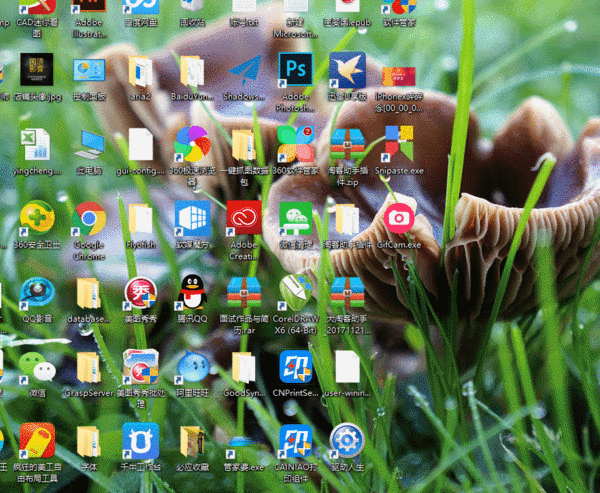Open the 千牛工作台 shortcut
This screenshot has width=600, height=493.
point(140,441)
